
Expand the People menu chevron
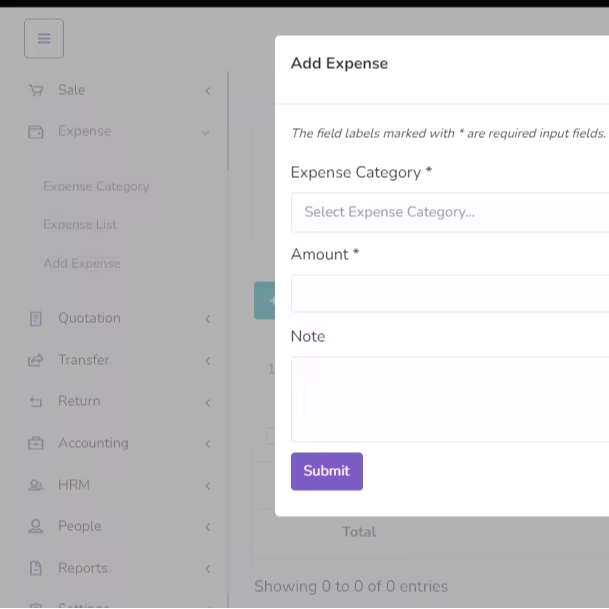pyautogui.click(x=208, y=527)
